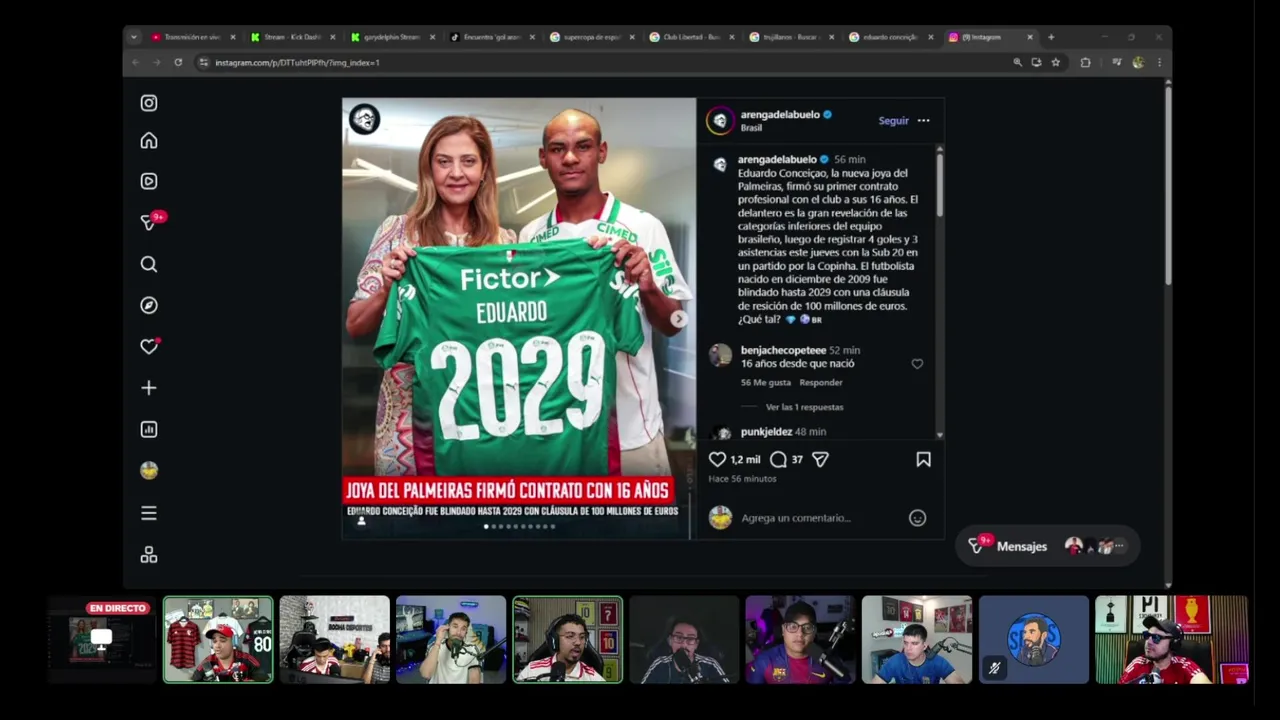Open the dashboard chart icon in sidebar
The width and height of the screenshot is (1280, 720).
point(149,429)
